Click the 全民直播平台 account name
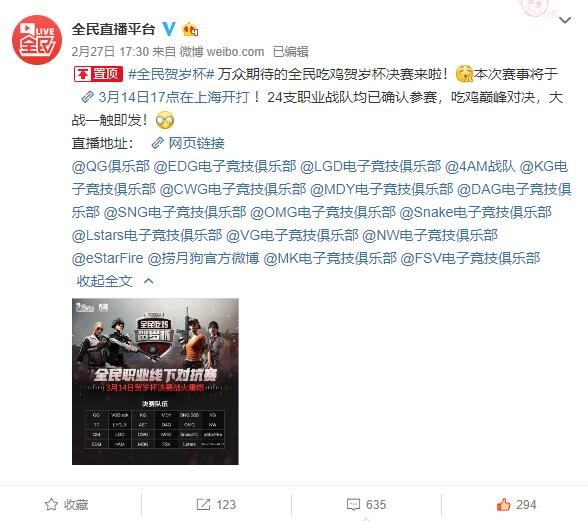 tap(113, 29)
